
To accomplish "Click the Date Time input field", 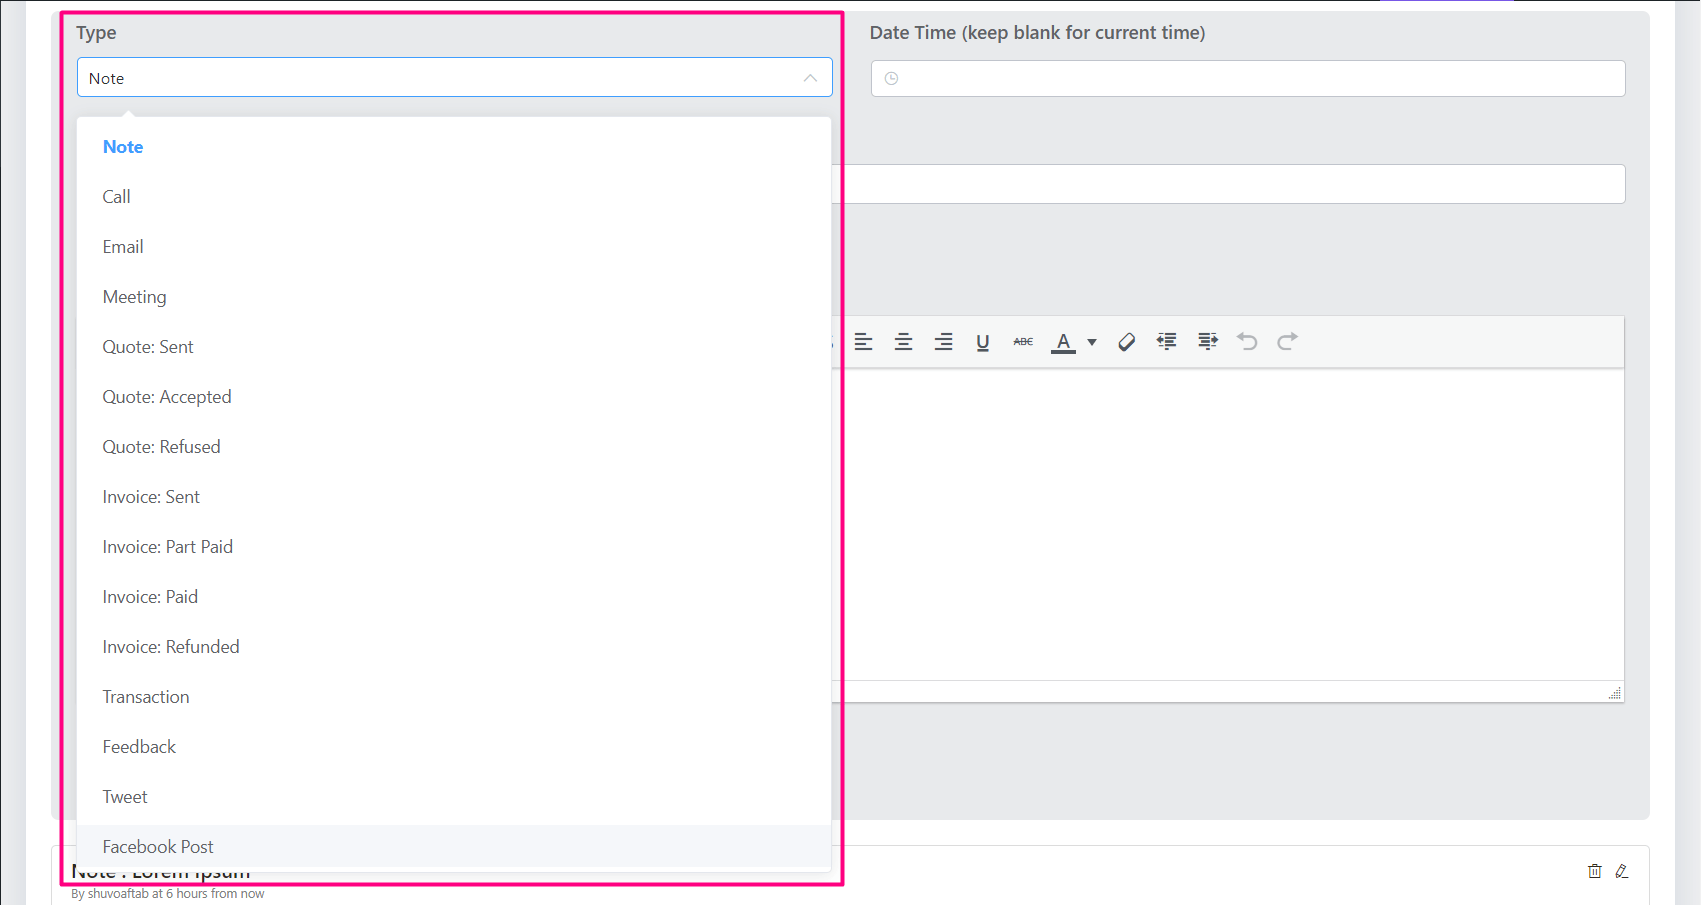I will pyautogui.click(x=1248, y=79).
